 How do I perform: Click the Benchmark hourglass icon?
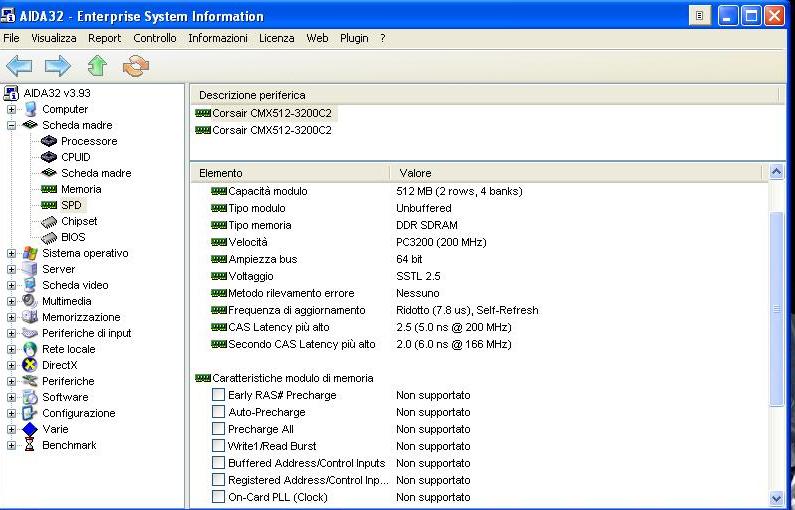[30, 445]
